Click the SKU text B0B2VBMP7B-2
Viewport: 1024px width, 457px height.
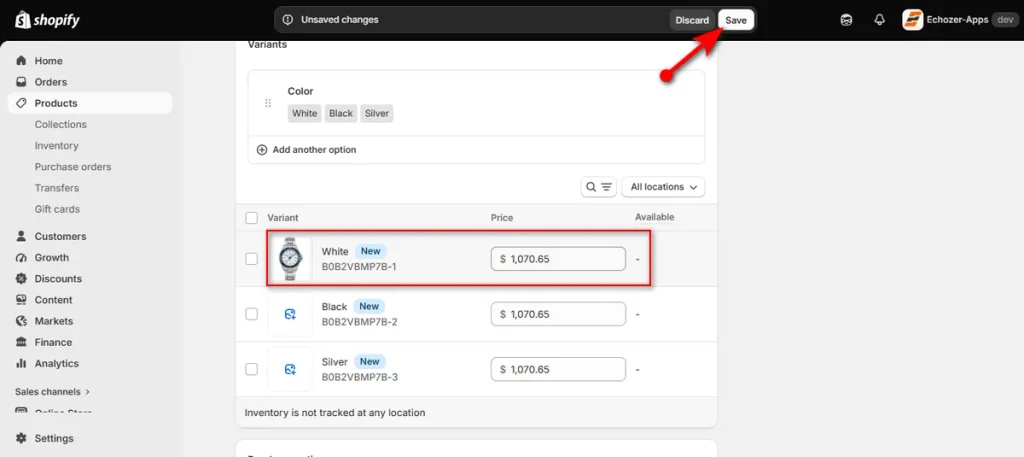click(x=359, y=322)
